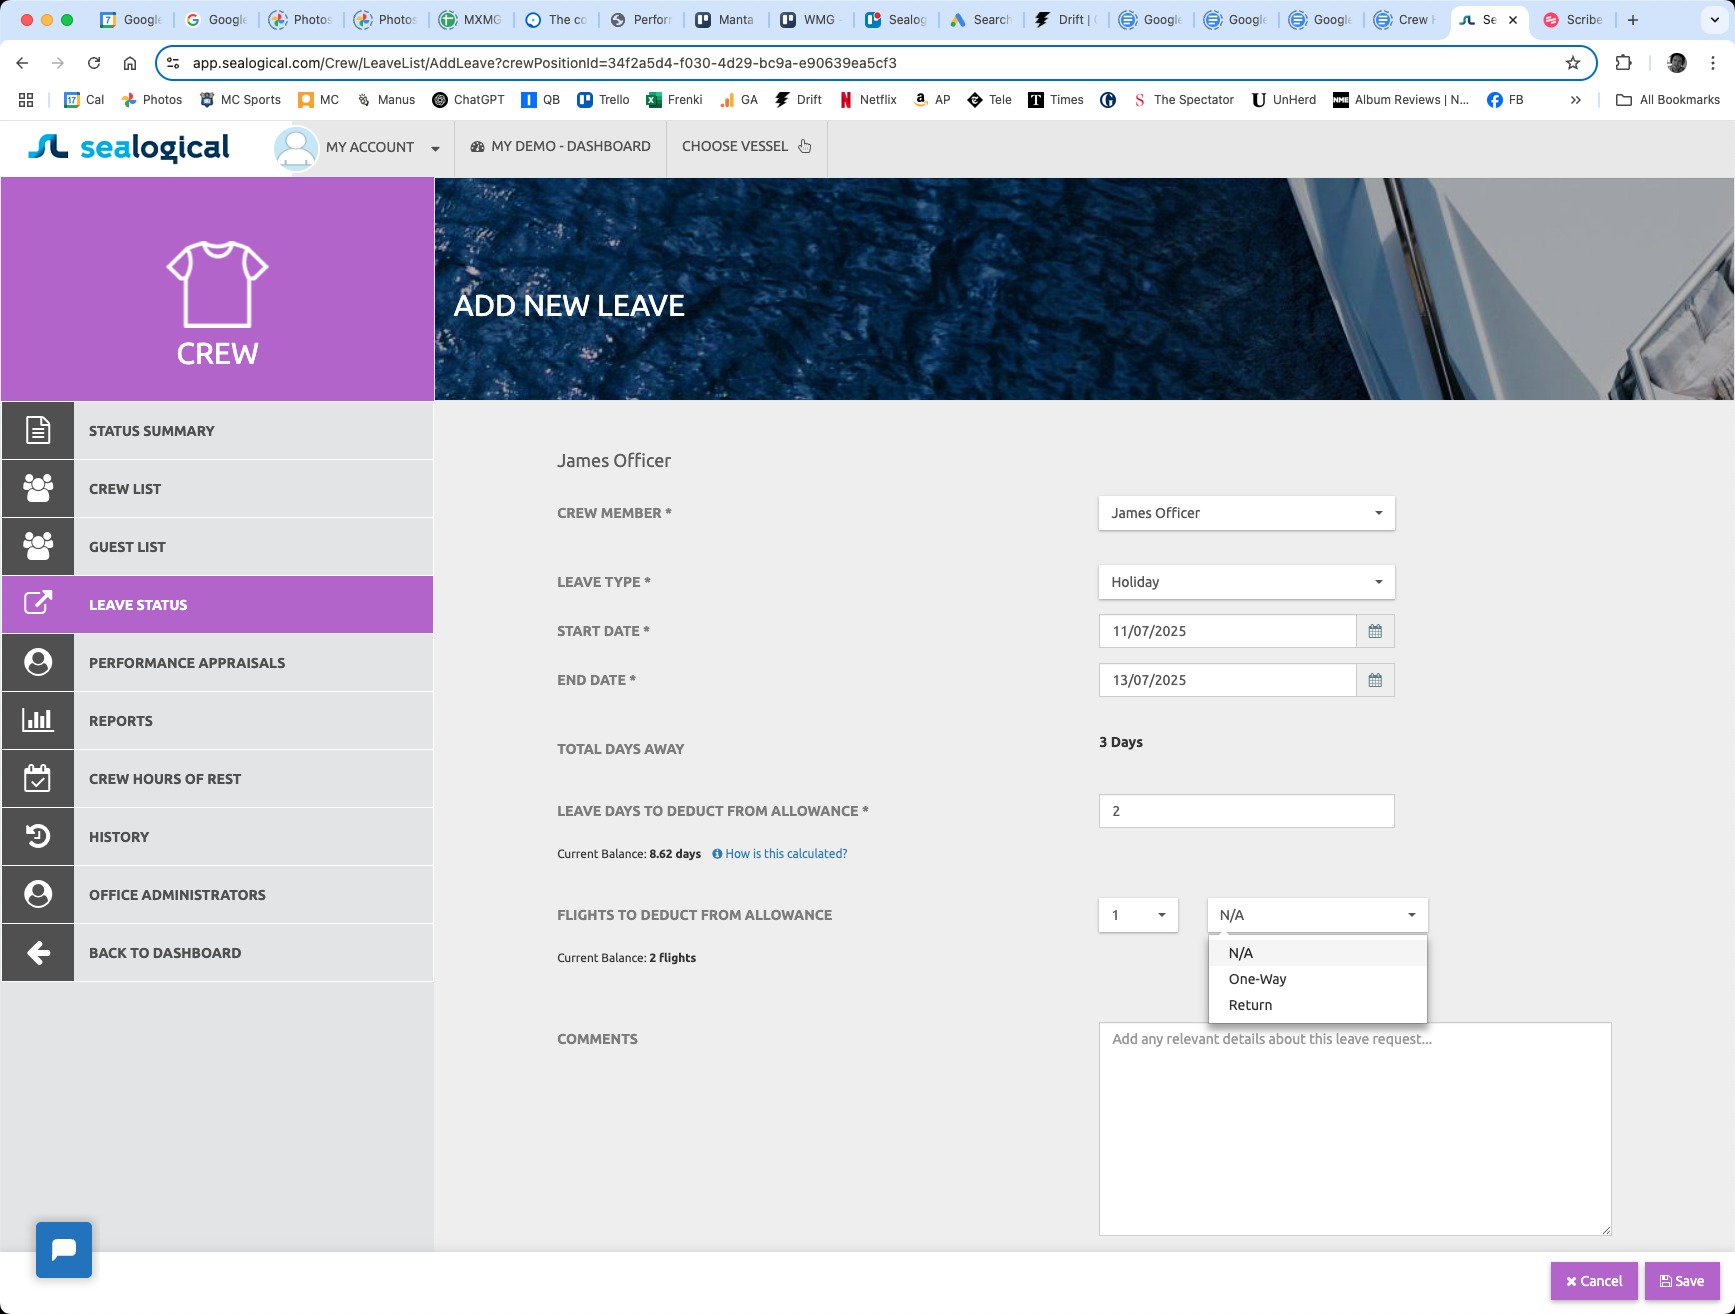This screenshot has width=1735, height=1314.
Task: Click Choose Vessel in the top bar
Action: tap(746, 147)
